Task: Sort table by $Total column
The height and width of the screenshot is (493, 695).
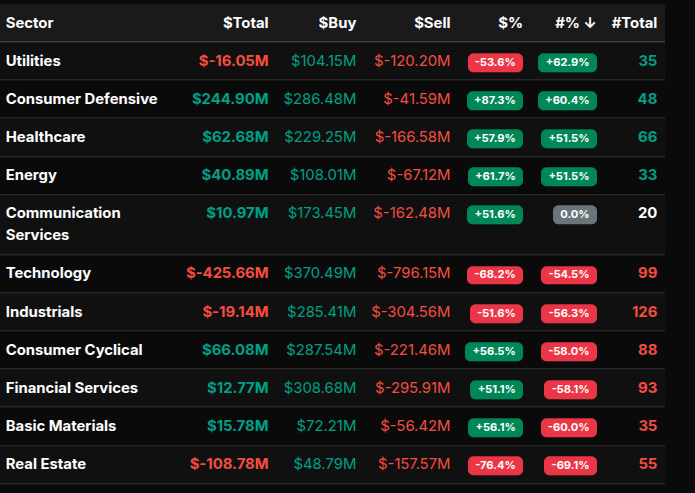Action: tap(245, 22)
